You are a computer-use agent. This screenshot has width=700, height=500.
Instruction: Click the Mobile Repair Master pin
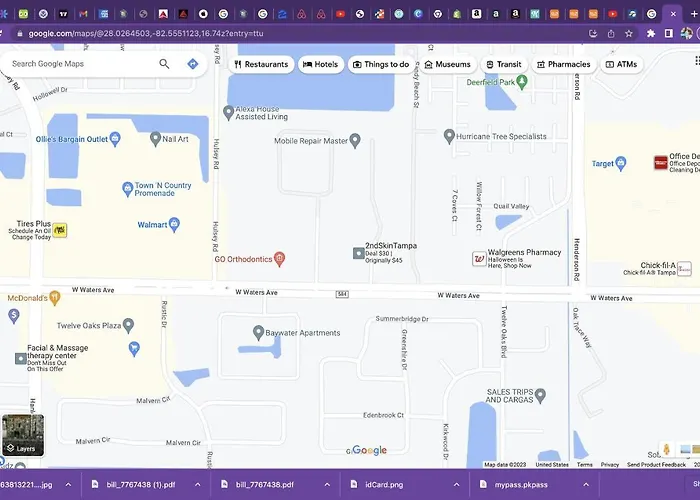[x=355, y=141]
